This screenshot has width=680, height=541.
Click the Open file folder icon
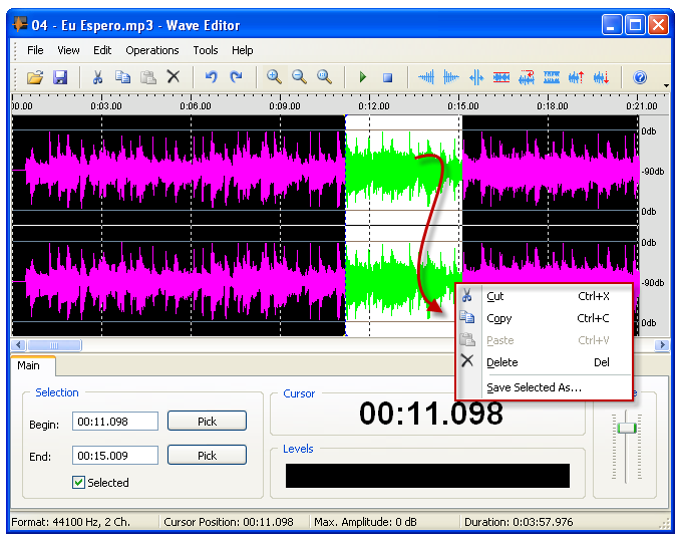point(35,77)
